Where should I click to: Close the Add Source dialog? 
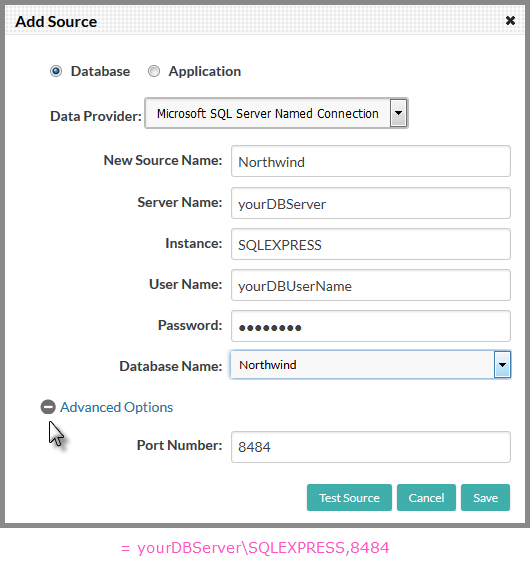[x=510, y=20]
